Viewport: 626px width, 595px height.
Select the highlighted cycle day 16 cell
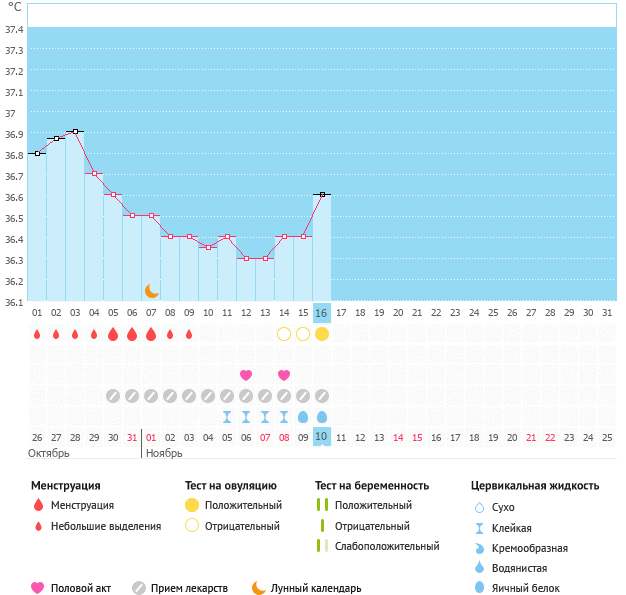(321, 313)
